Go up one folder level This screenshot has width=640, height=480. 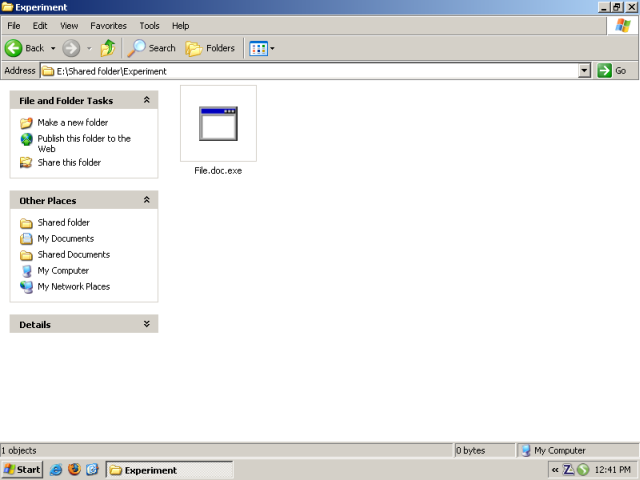108,48
